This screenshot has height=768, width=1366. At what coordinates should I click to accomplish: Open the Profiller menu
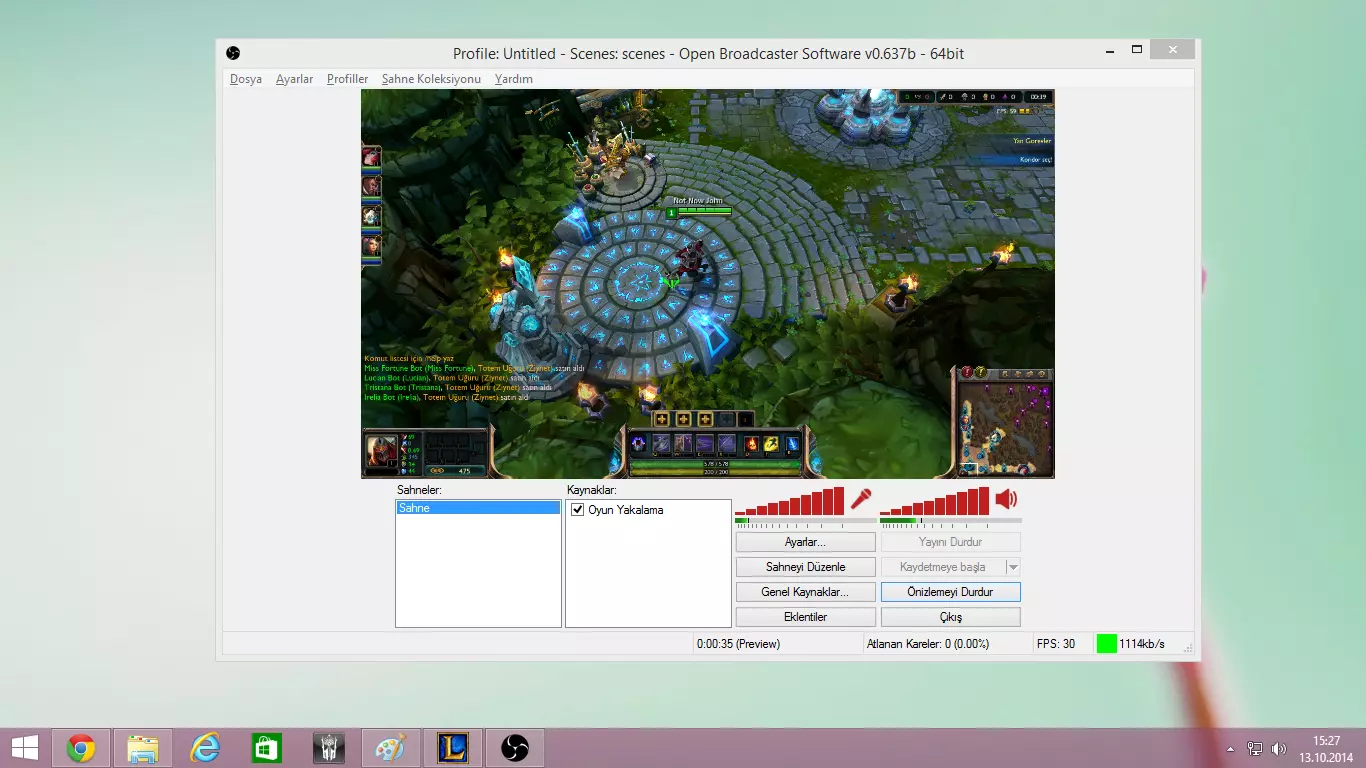coord(347,79)
